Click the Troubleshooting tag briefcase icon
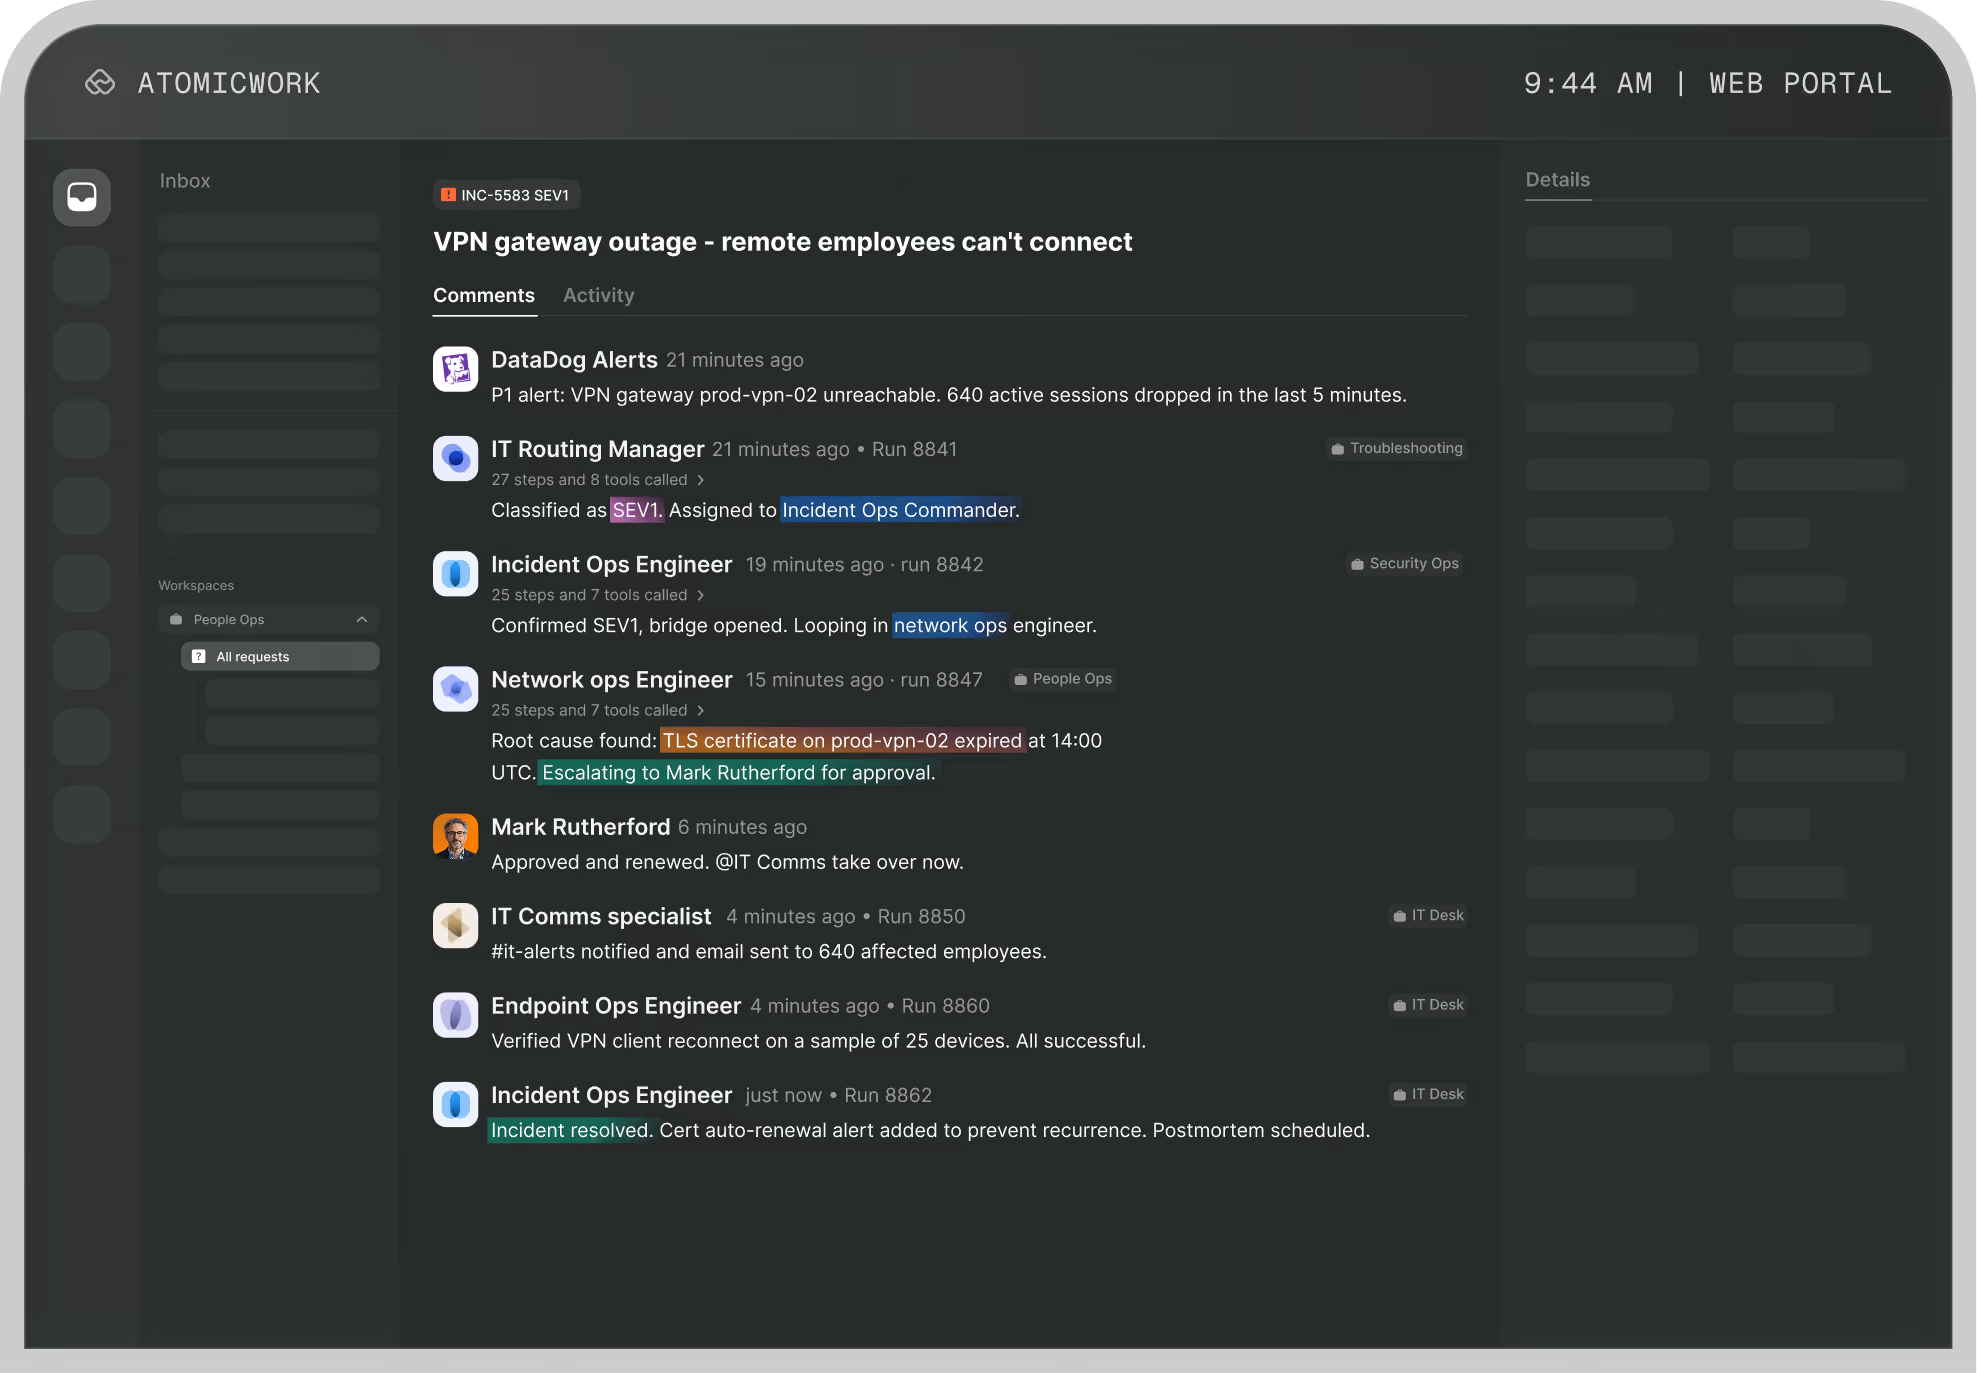 click(x=1337, y=449)
